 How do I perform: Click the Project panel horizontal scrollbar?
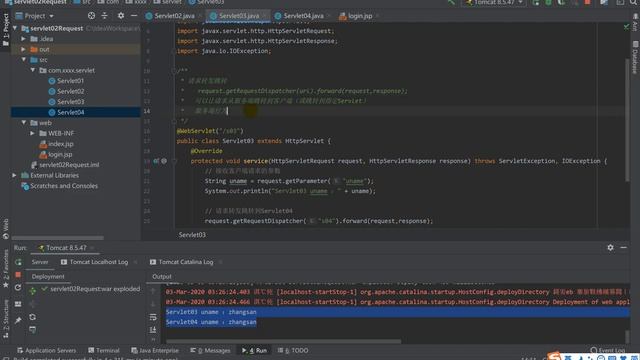(58, 238)
